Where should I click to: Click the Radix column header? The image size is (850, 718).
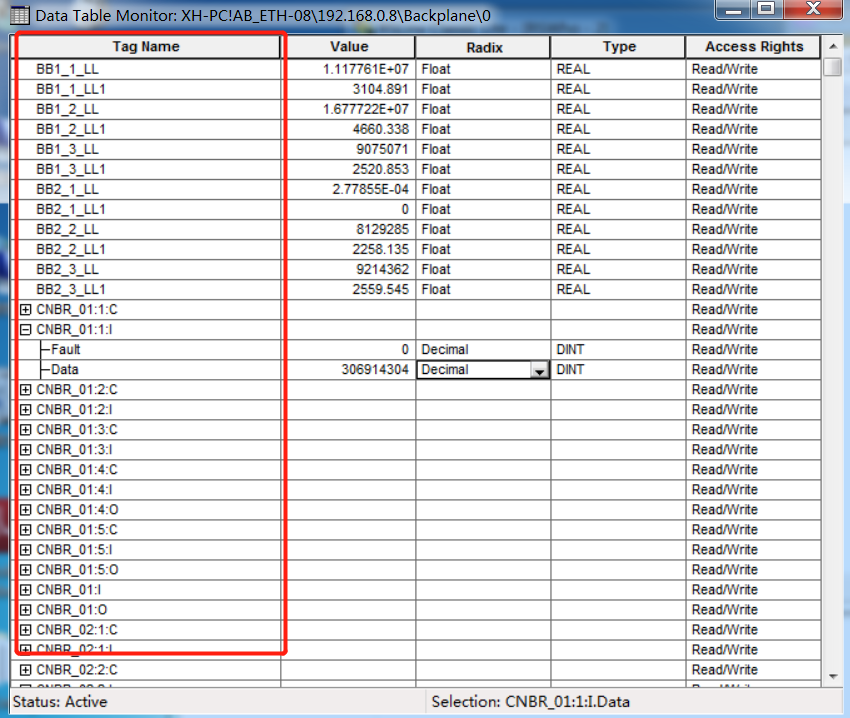483,47
